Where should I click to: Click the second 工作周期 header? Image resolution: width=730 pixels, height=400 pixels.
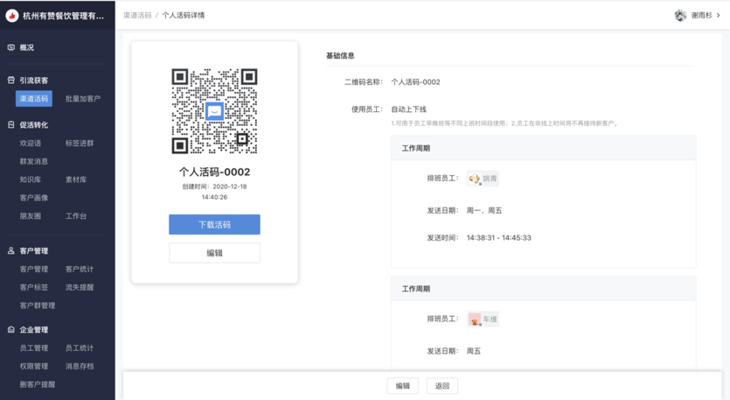click(416, 289)
